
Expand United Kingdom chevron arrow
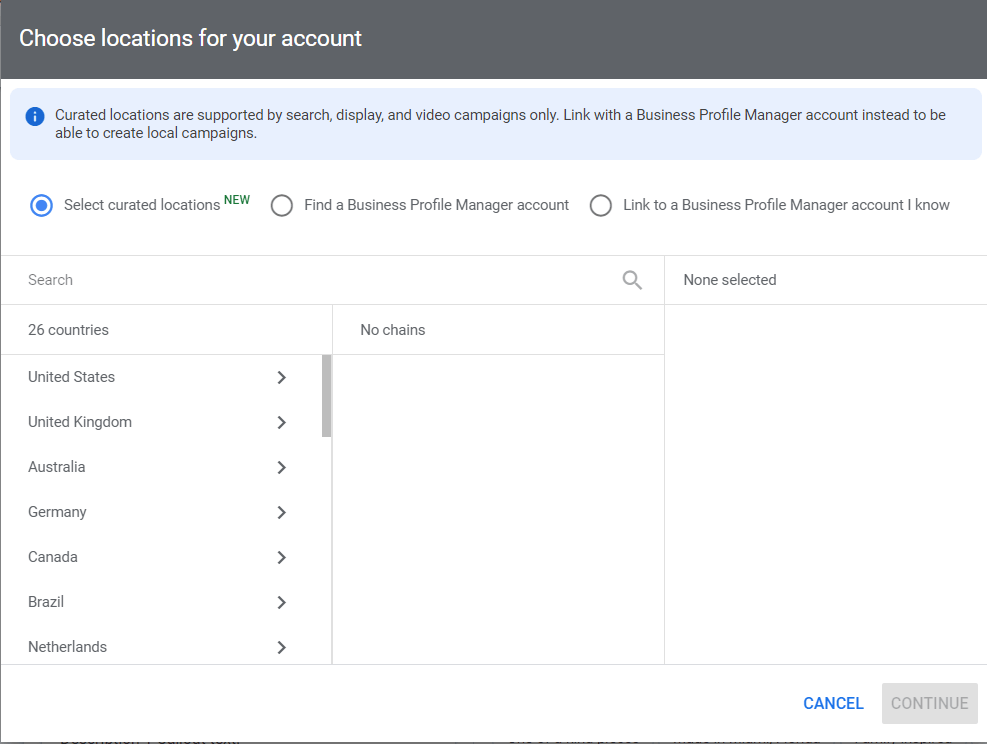click(x=281, y=422)
